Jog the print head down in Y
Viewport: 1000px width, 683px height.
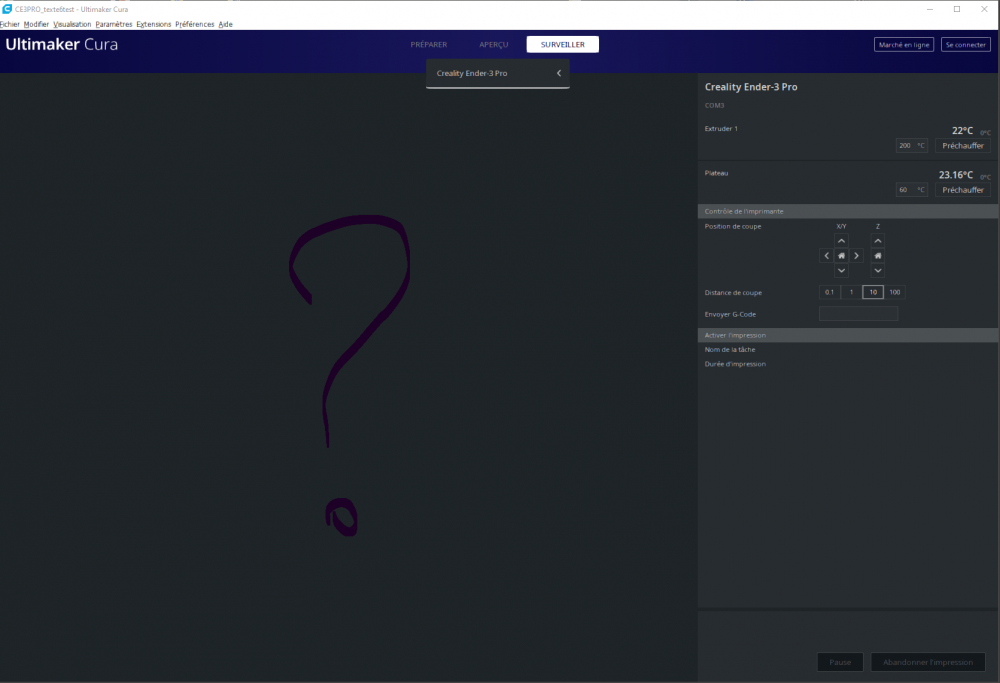coord(841,270)
